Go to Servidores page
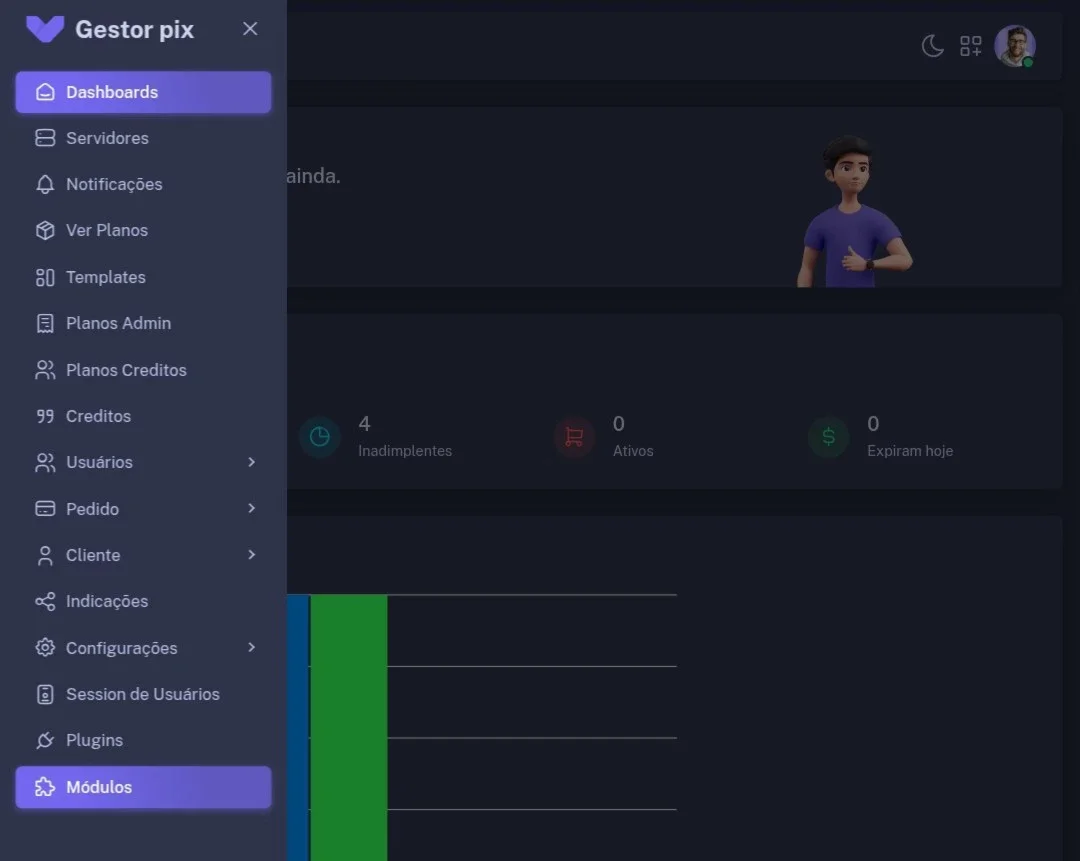This screenshot has height=861, width=1080. point(143,138)
